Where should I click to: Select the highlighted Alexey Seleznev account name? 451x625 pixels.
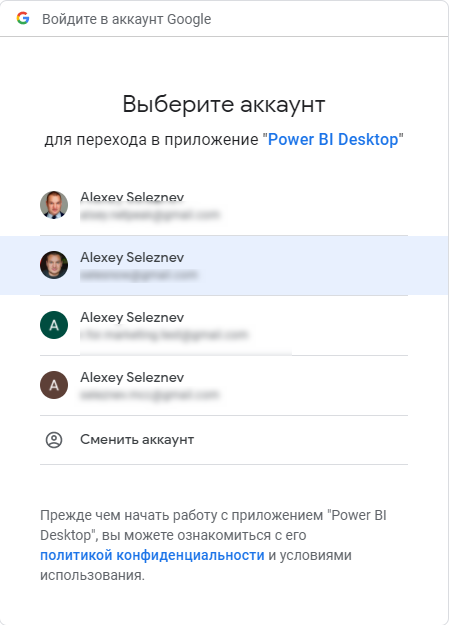coord(132,257)
